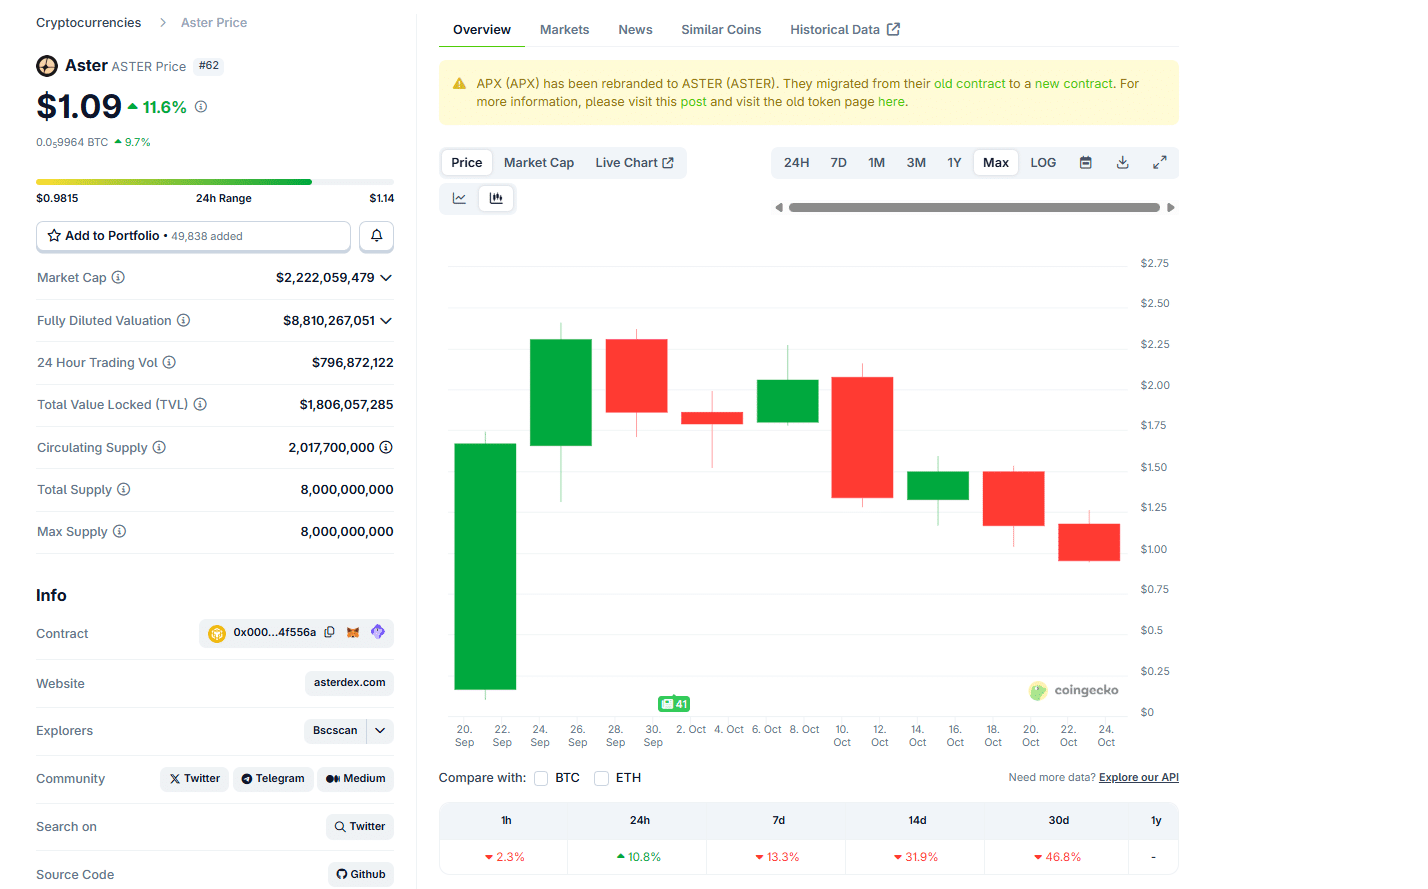Screen dimensions: 1428x889
Task: Select the 3M time range
Action: click(x=916, y=162)
